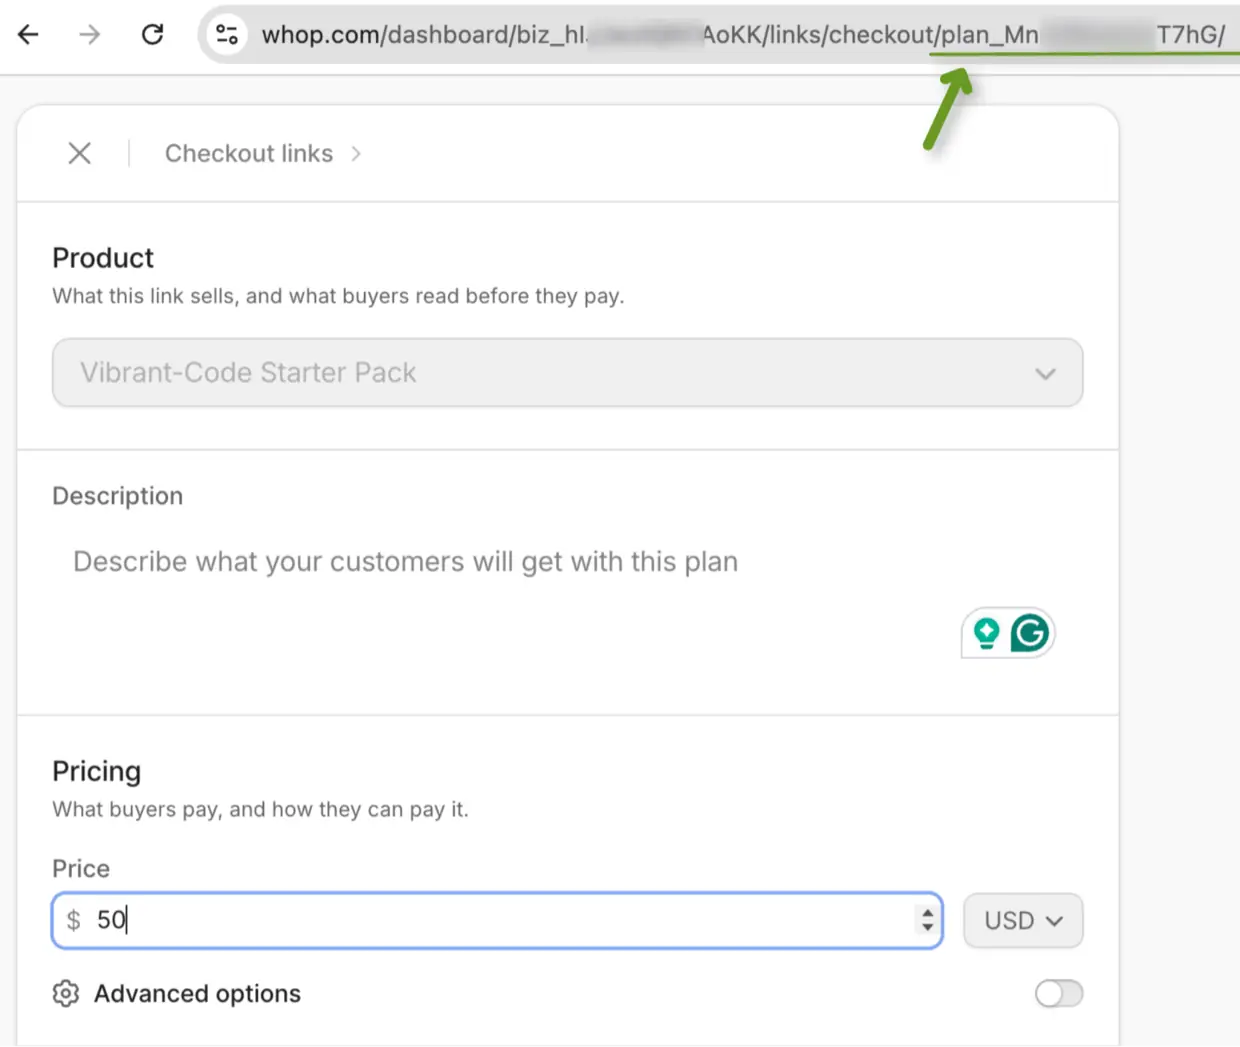
Task: Open the Checkout links breadcrumb
Action: point(249,153)
